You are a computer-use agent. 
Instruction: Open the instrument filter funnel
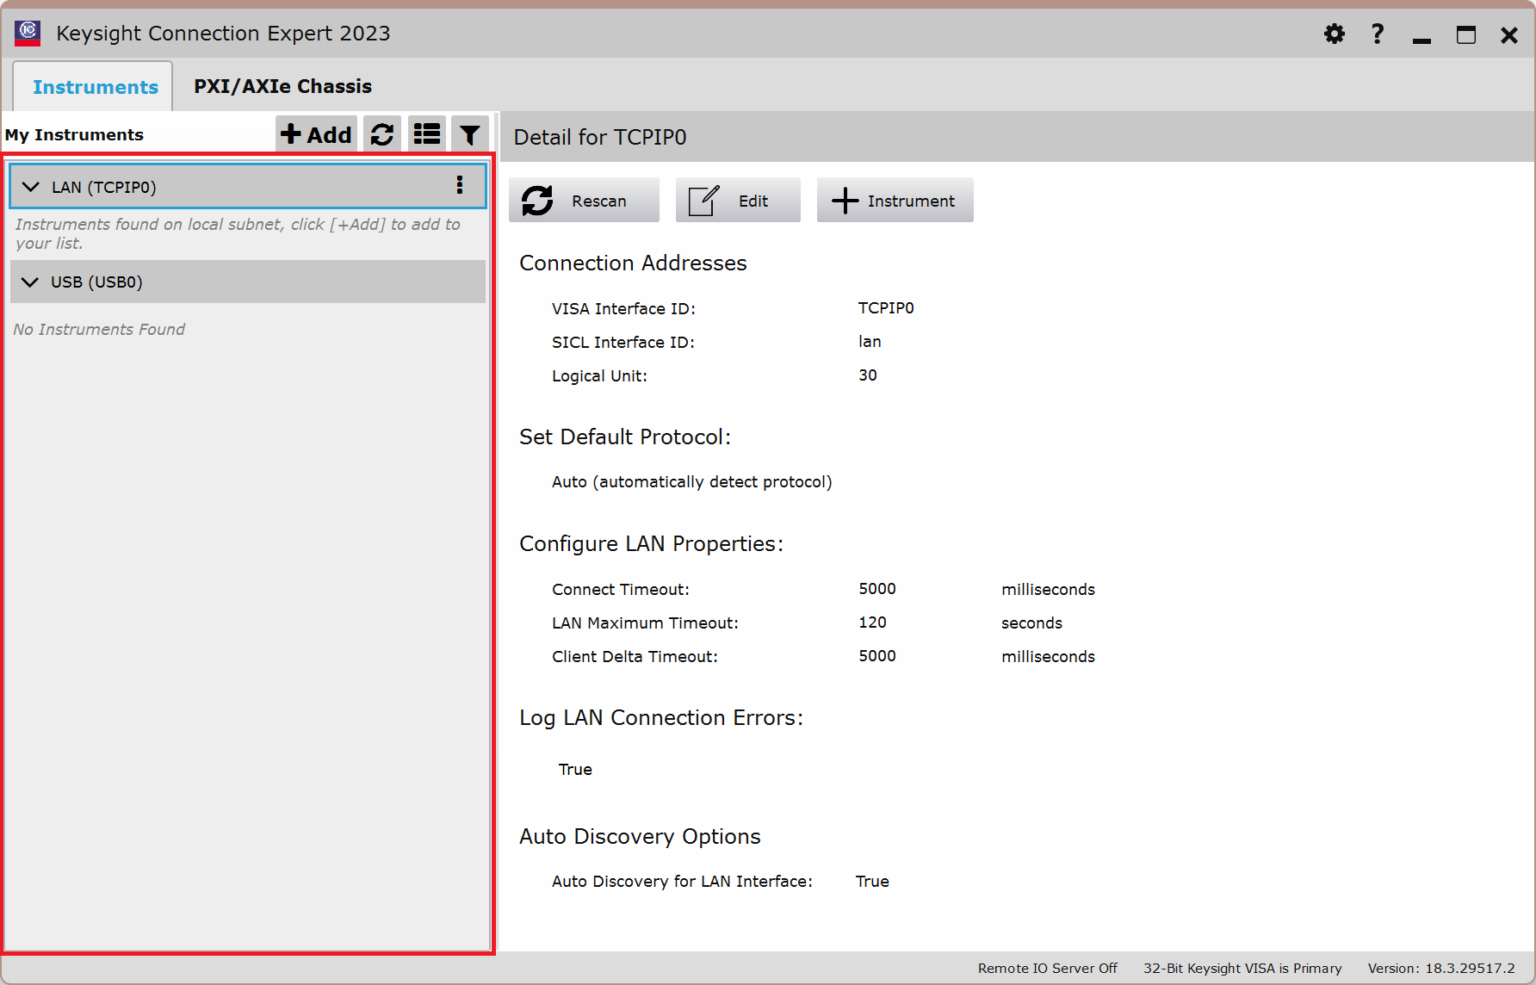pos(469,134)
